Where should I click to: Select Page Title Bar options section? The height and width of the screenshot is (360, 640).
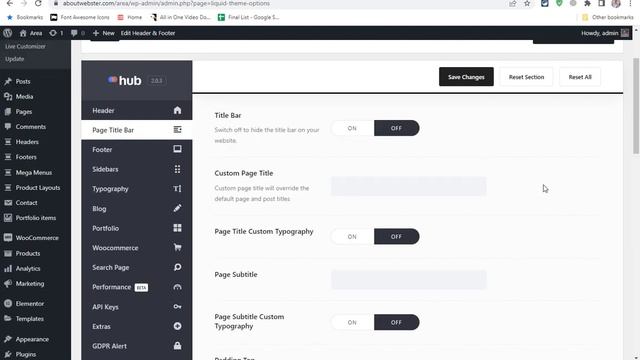(137, 130)
